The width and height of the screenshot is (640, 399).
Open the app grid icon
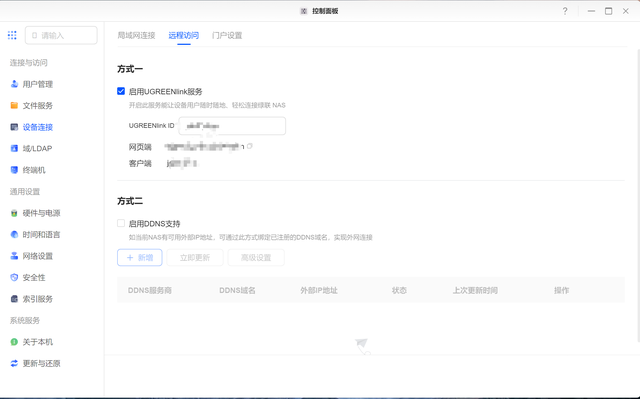pos(12,35)
